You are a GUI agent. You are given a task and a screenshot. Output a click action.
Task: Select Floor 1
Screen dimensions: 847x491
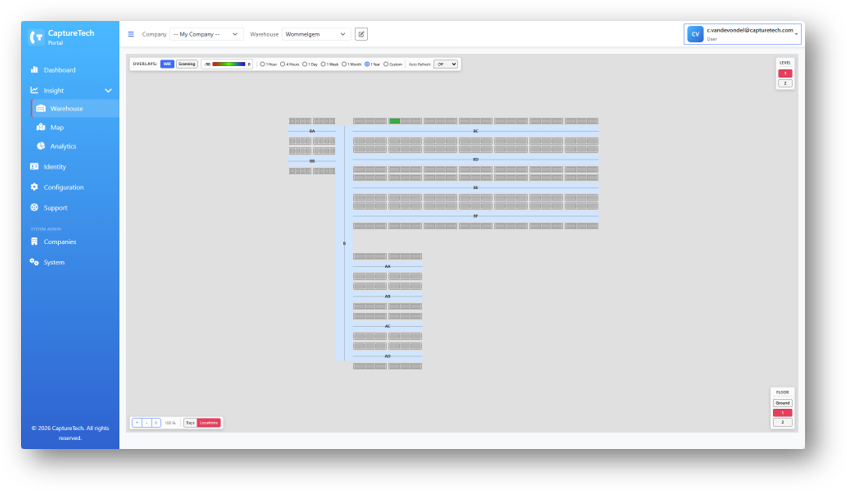(782, 413)
